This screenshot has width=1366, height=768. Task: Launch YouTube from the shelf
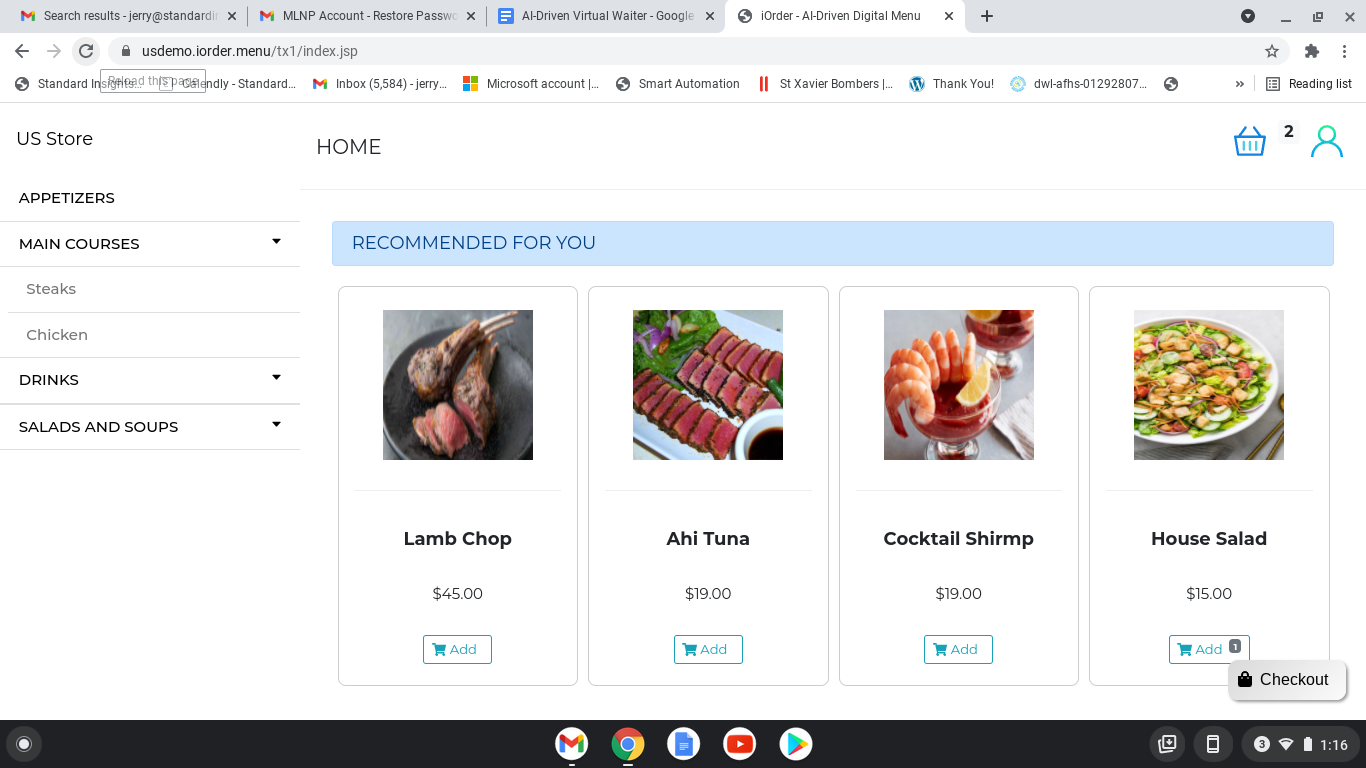pyautogui.click(x=740, y=744)
